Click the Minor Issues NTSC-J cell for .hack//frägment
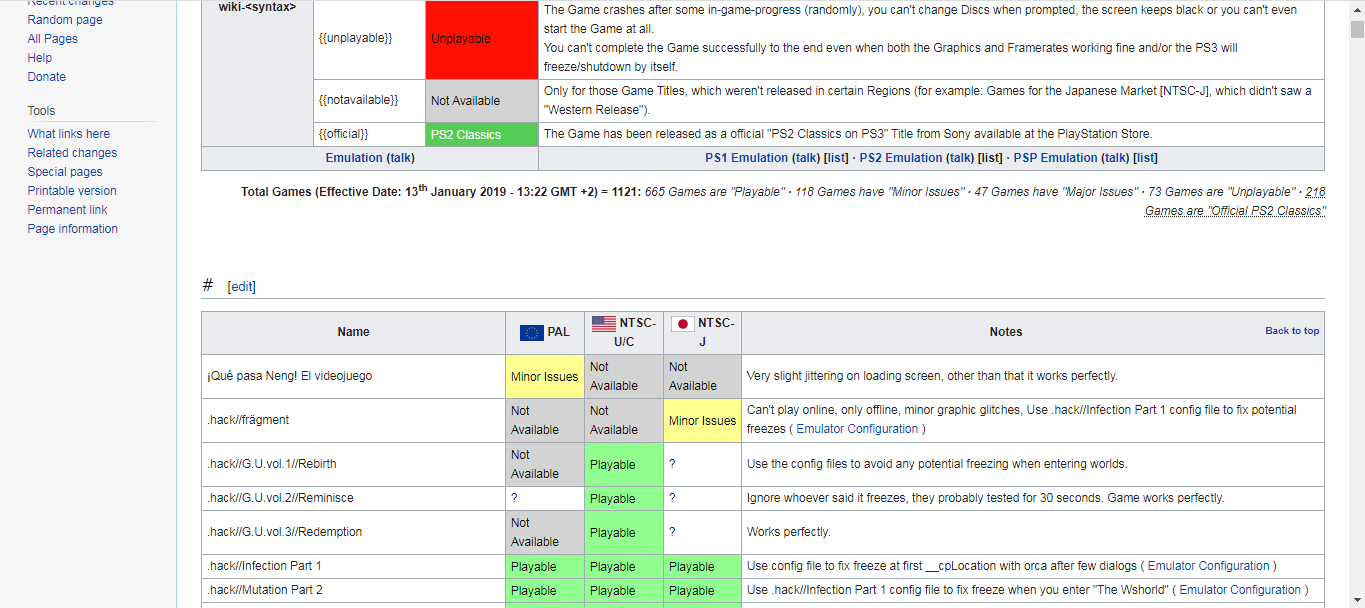 pyautogui.click(x=702, y=421)
